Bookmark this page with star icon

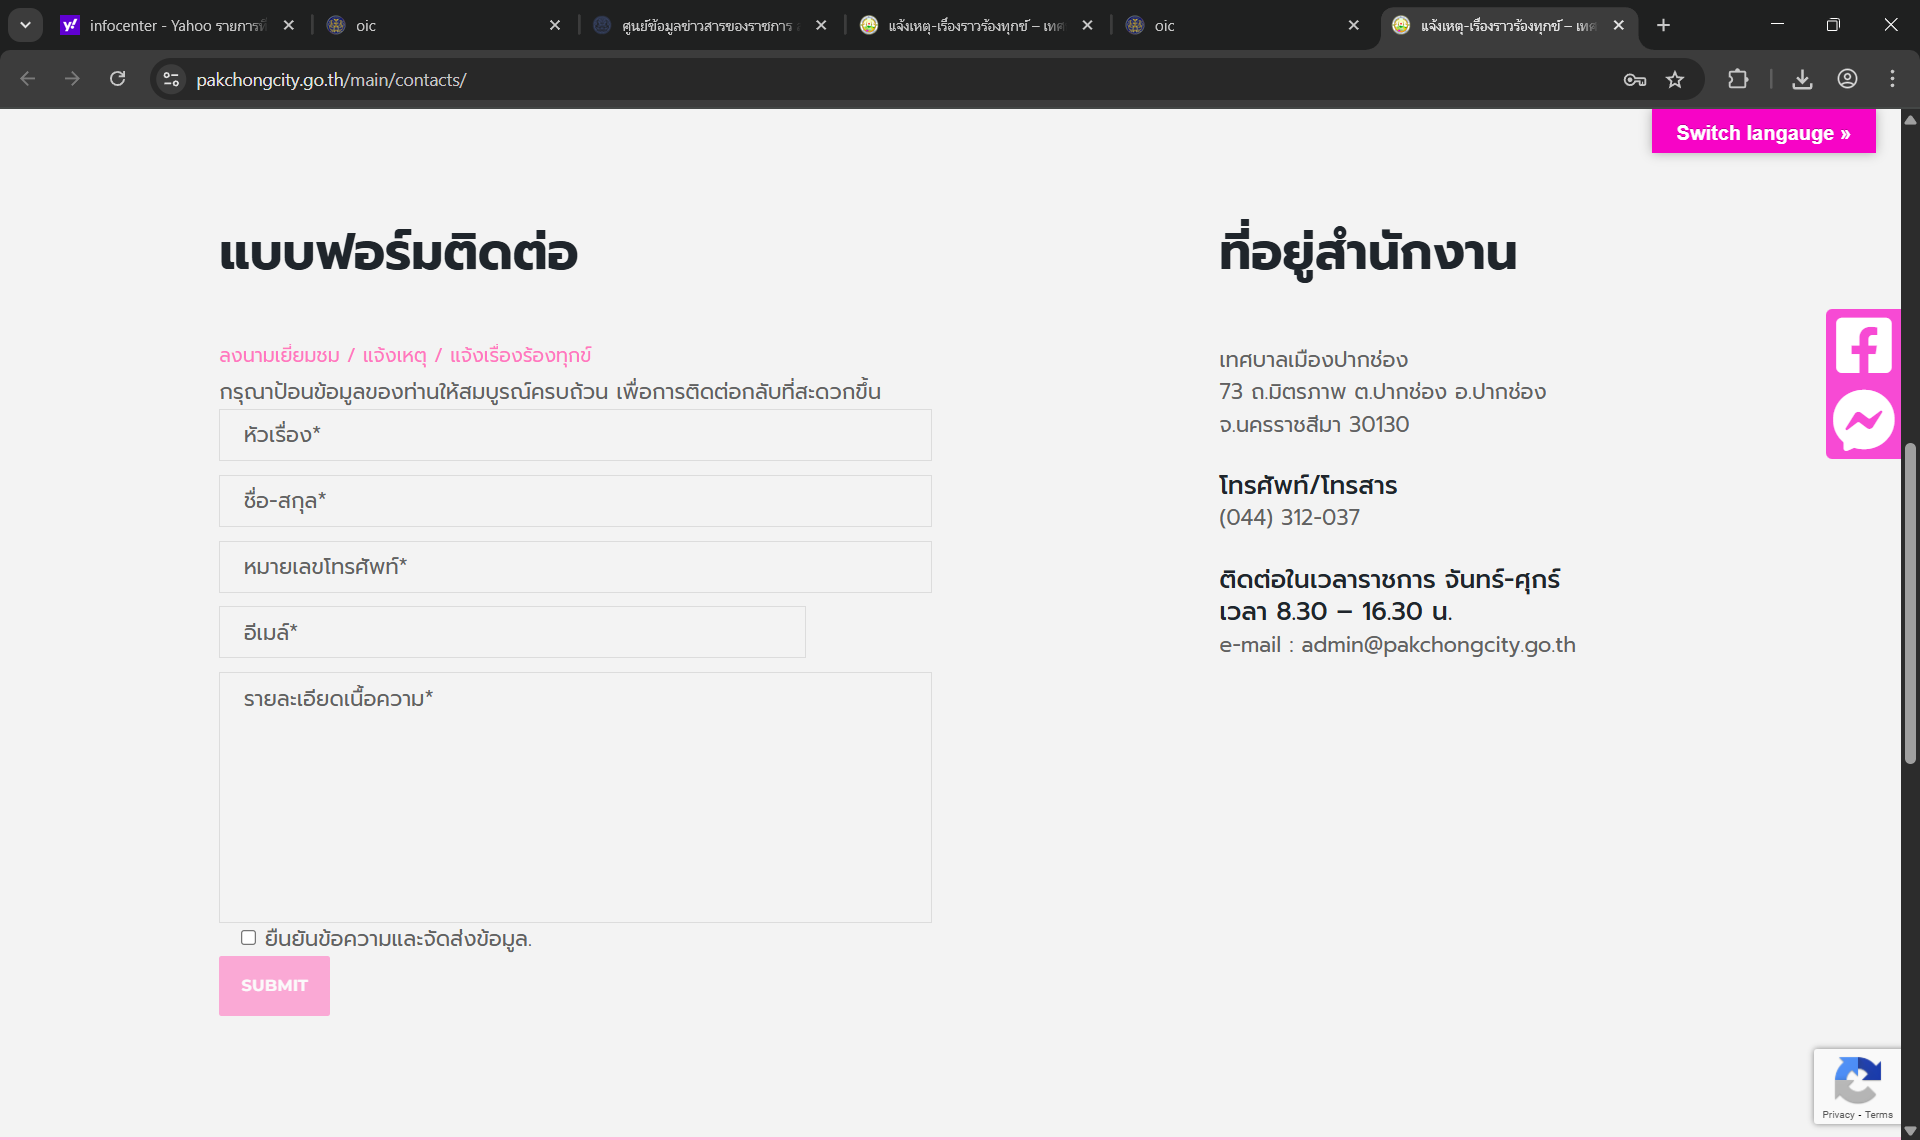[x=1675, y=79]
